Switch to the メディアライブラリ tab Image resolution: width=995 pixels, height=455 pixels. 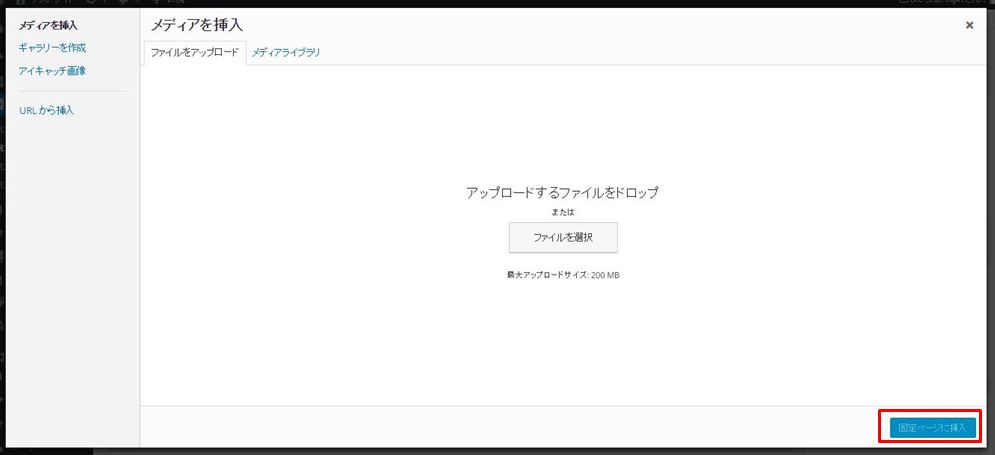point(286,53)
